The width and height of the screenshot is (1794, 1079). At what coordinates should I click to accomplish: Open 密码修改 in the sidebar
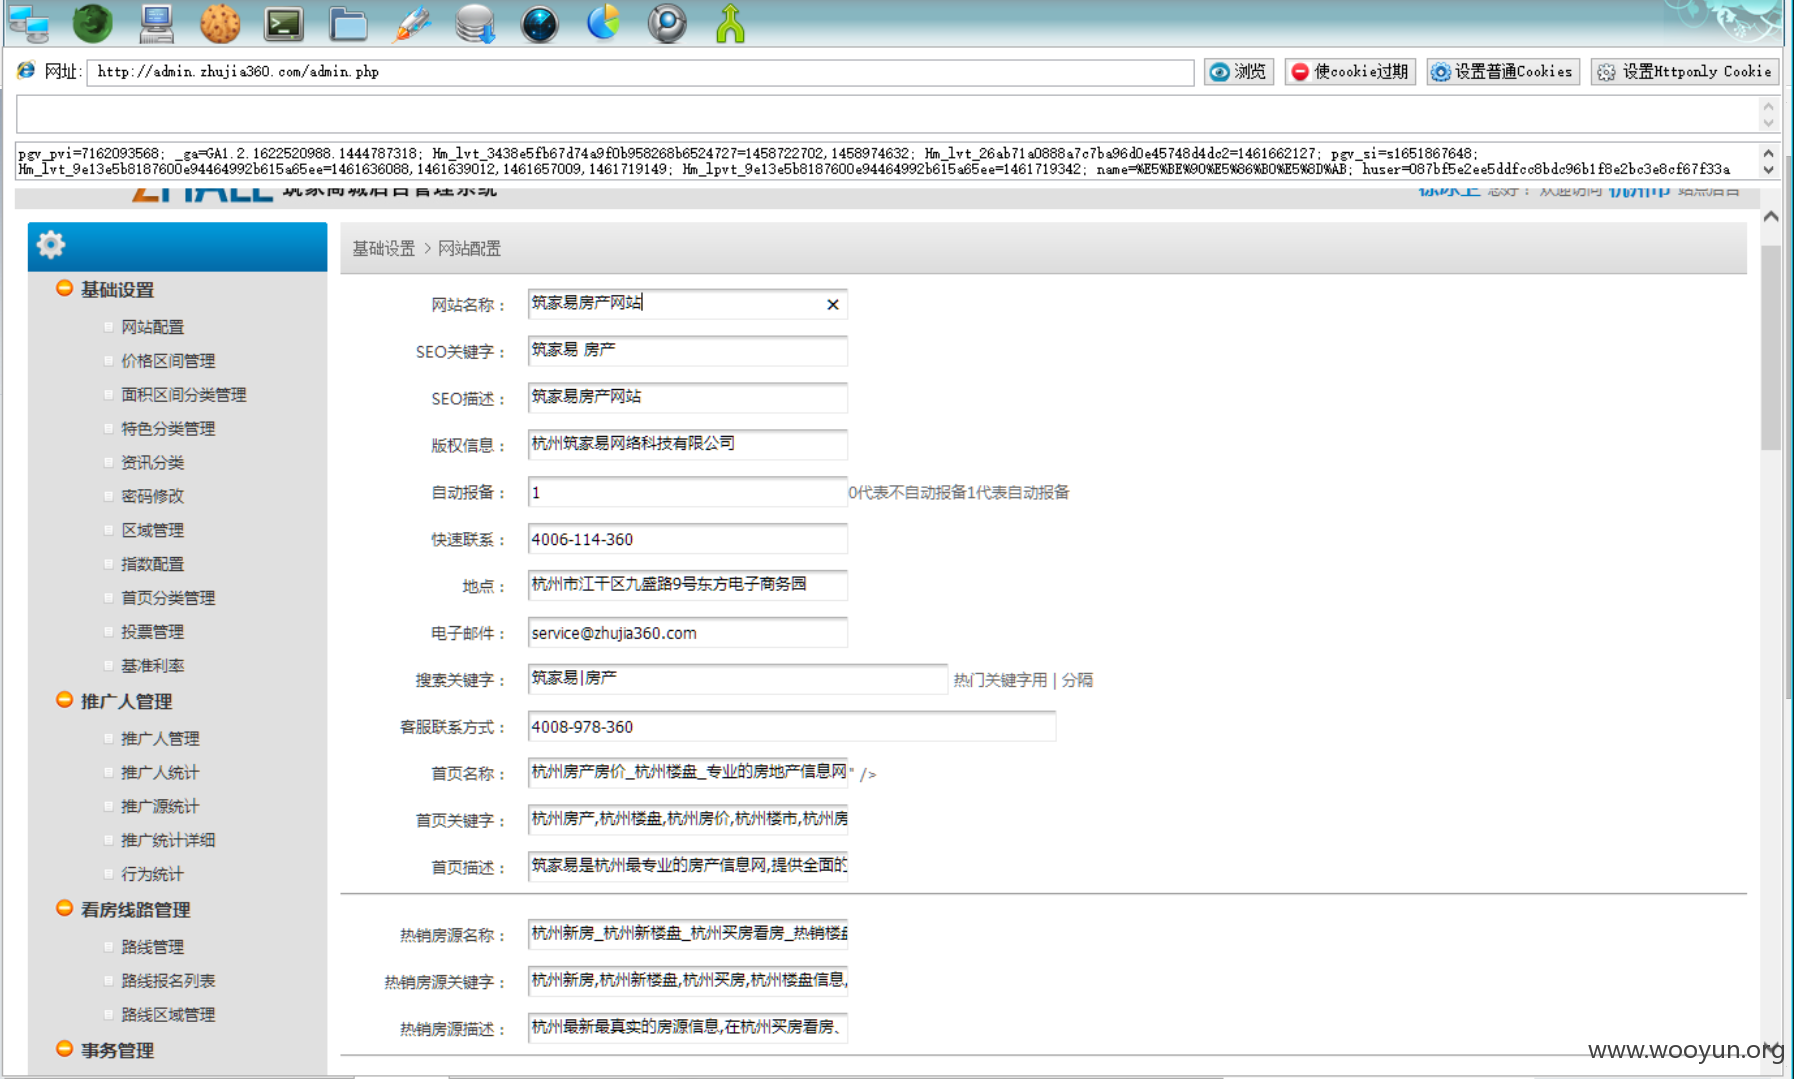pos(153,496)
